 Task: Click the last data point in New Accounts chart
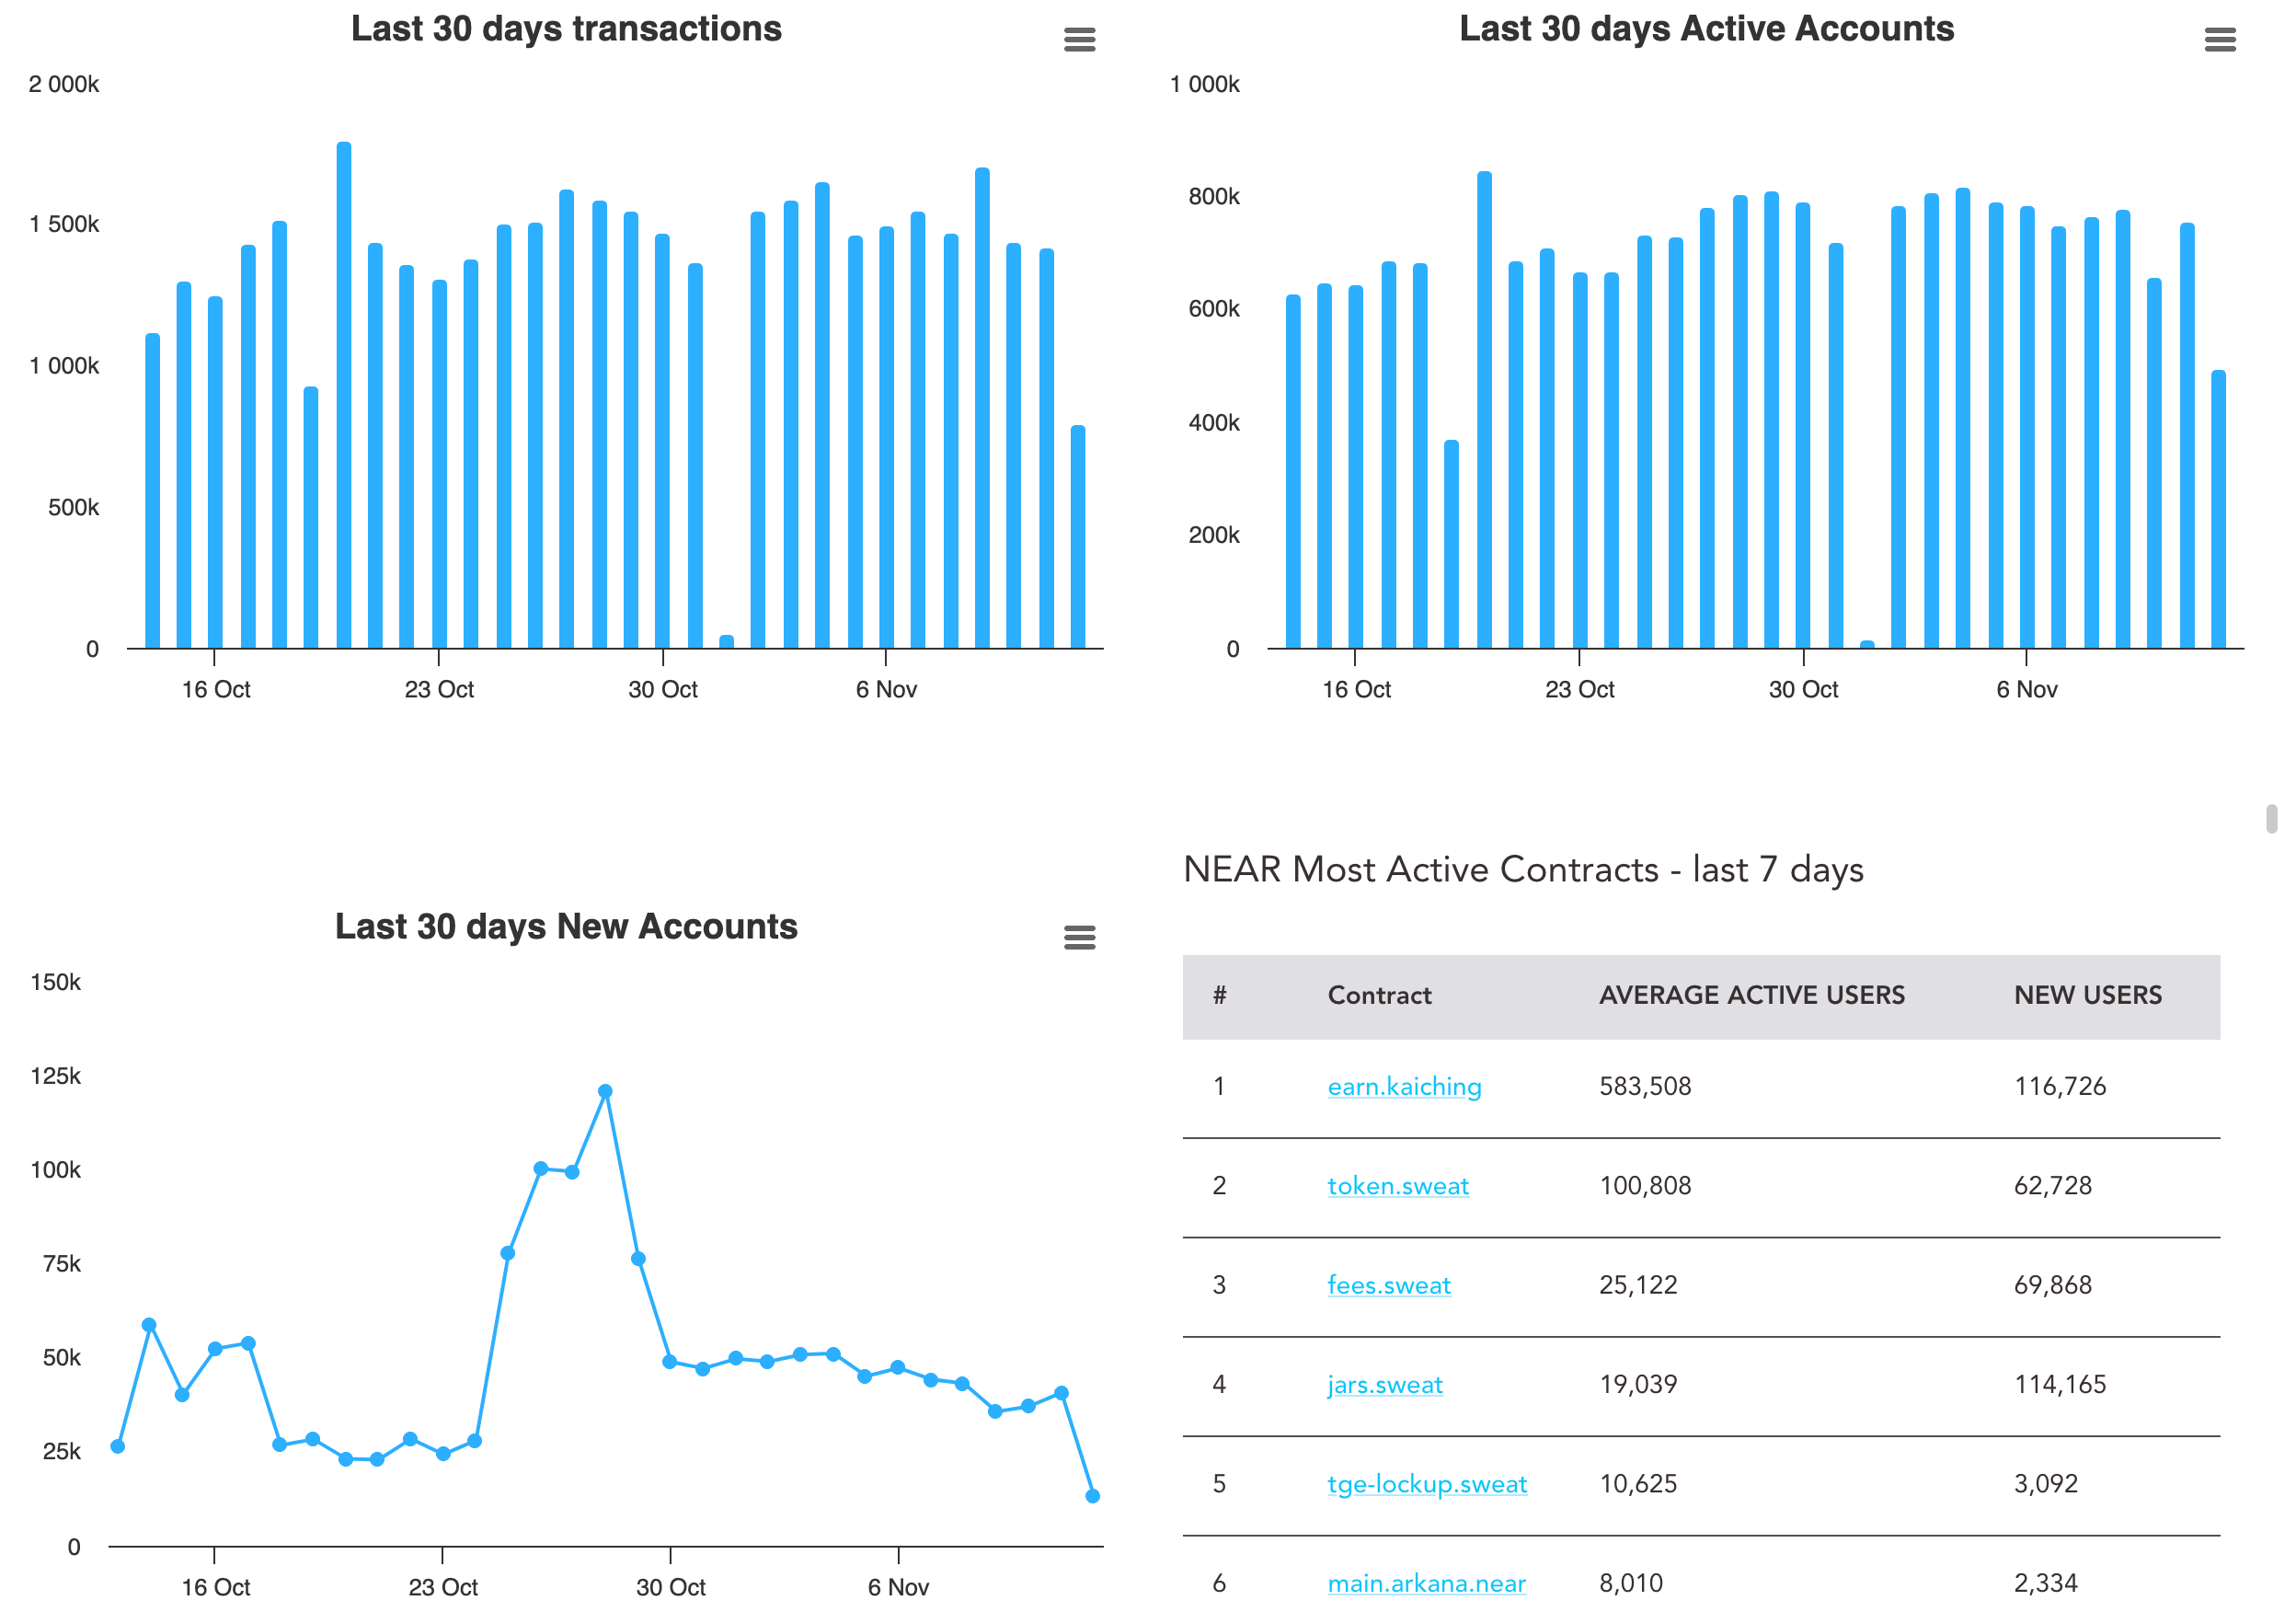pyautogui.click(x=1092, y=1496)
